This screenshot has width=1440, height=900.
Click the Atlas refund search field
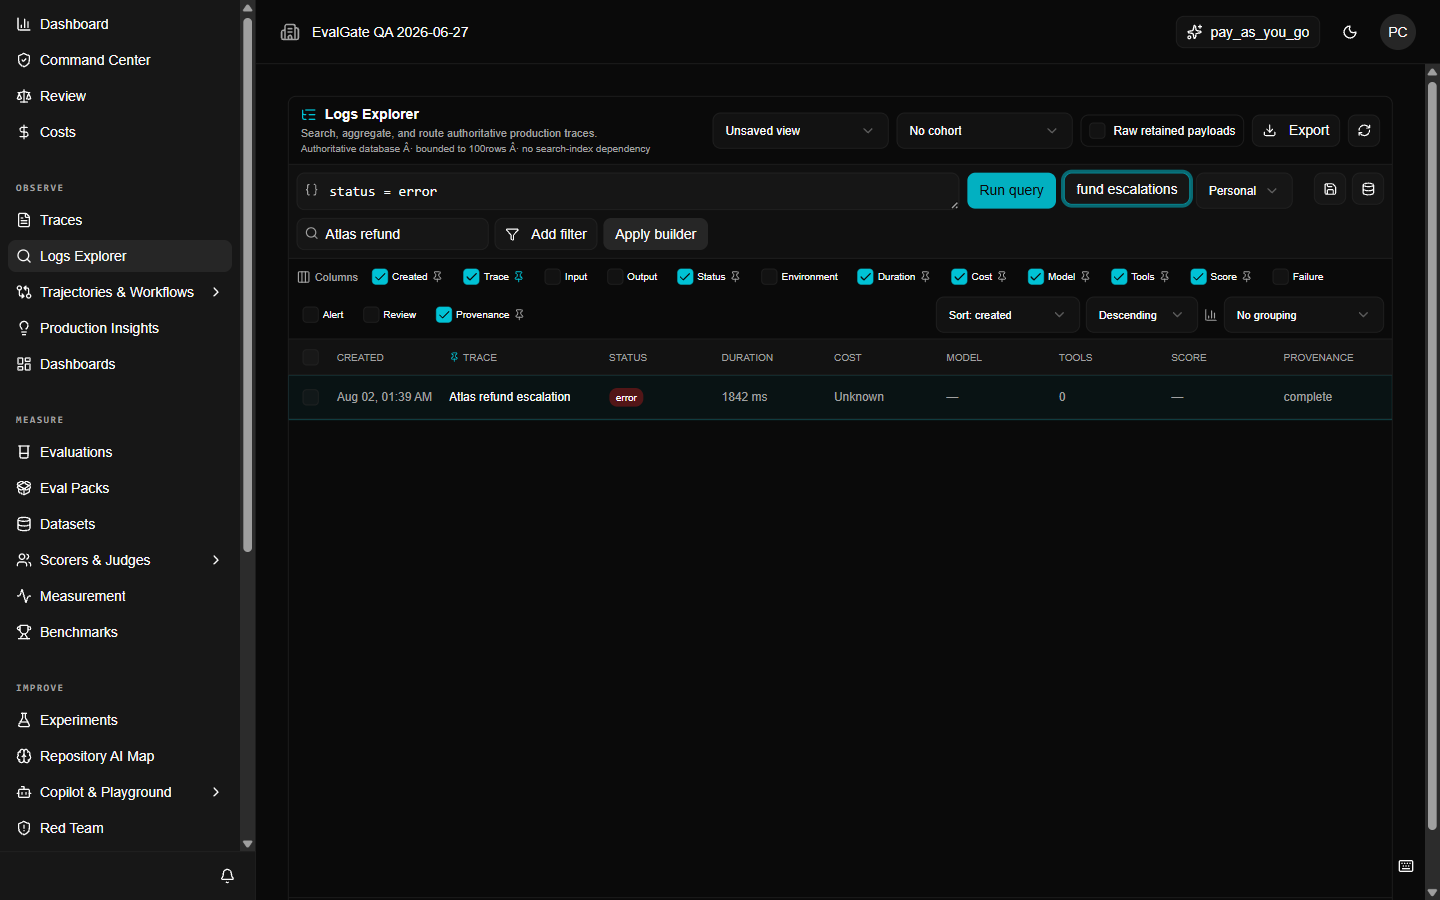(x=393, y=234)
